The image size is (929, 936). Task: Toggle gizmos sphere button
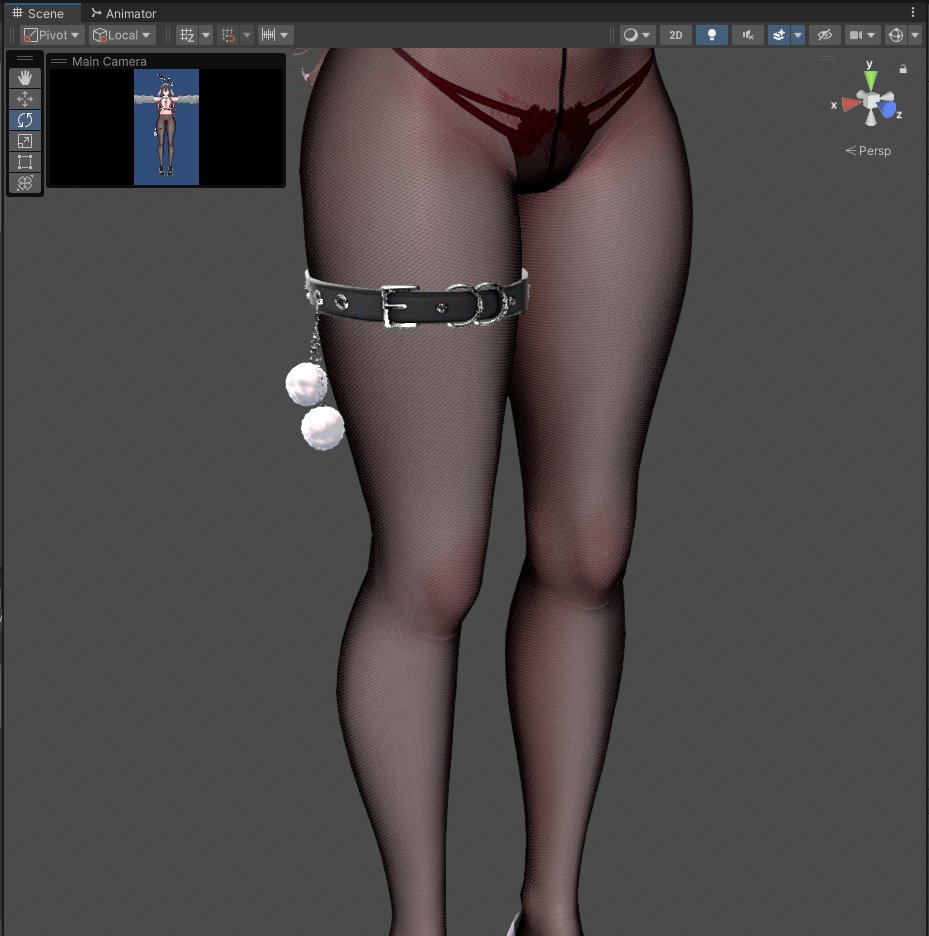(896, 35)
